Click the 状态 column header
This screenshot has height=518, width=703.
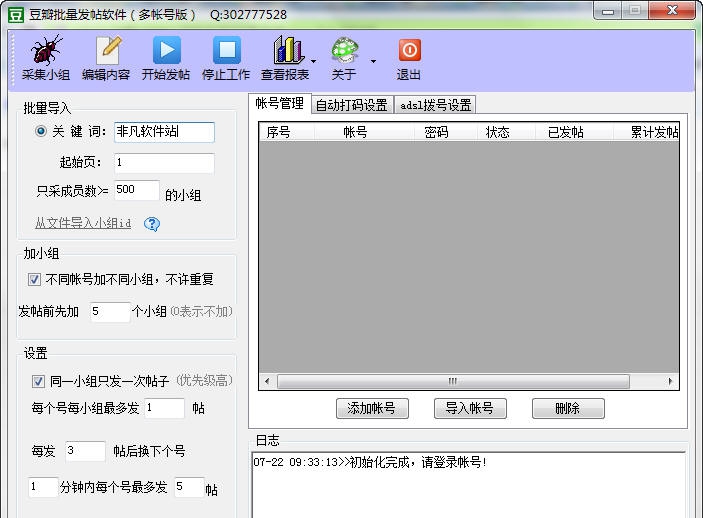tap(506, 132)
